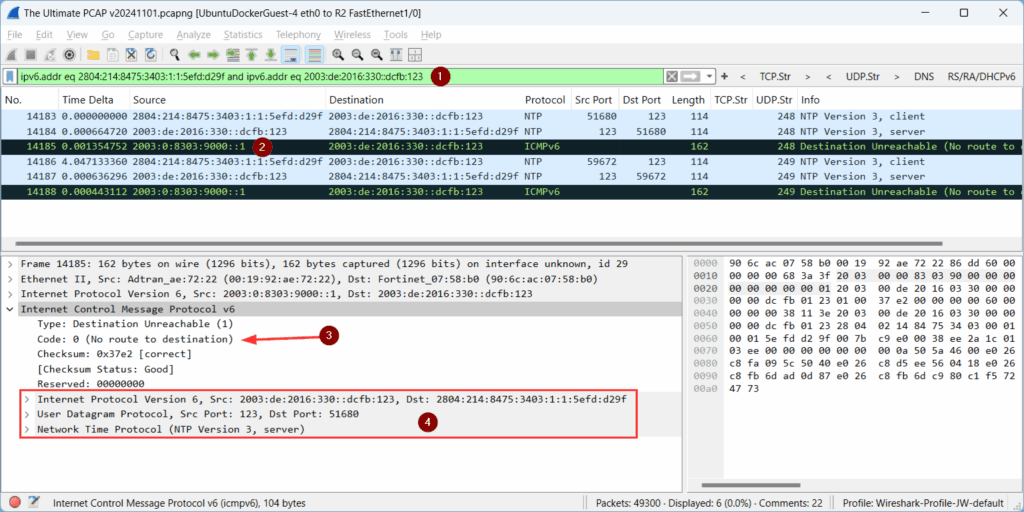Zoom in the main window text

(x=338, y=54)
